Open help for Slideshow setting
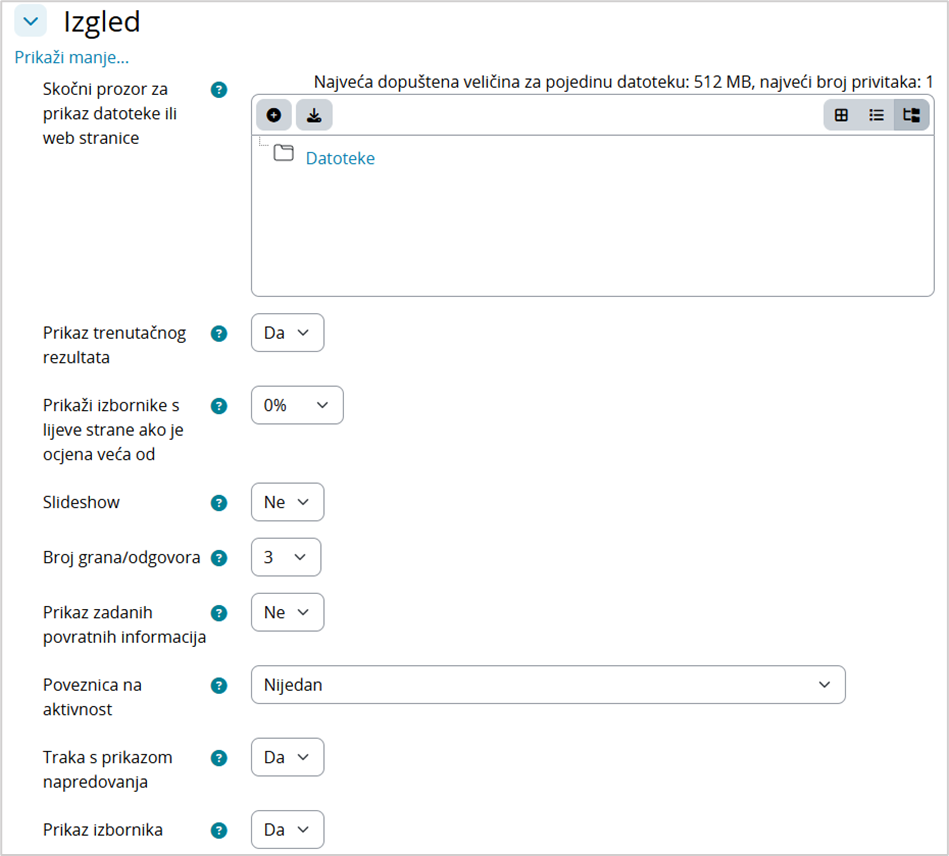Screen dimensions: 949x856 tap(219, 503)
